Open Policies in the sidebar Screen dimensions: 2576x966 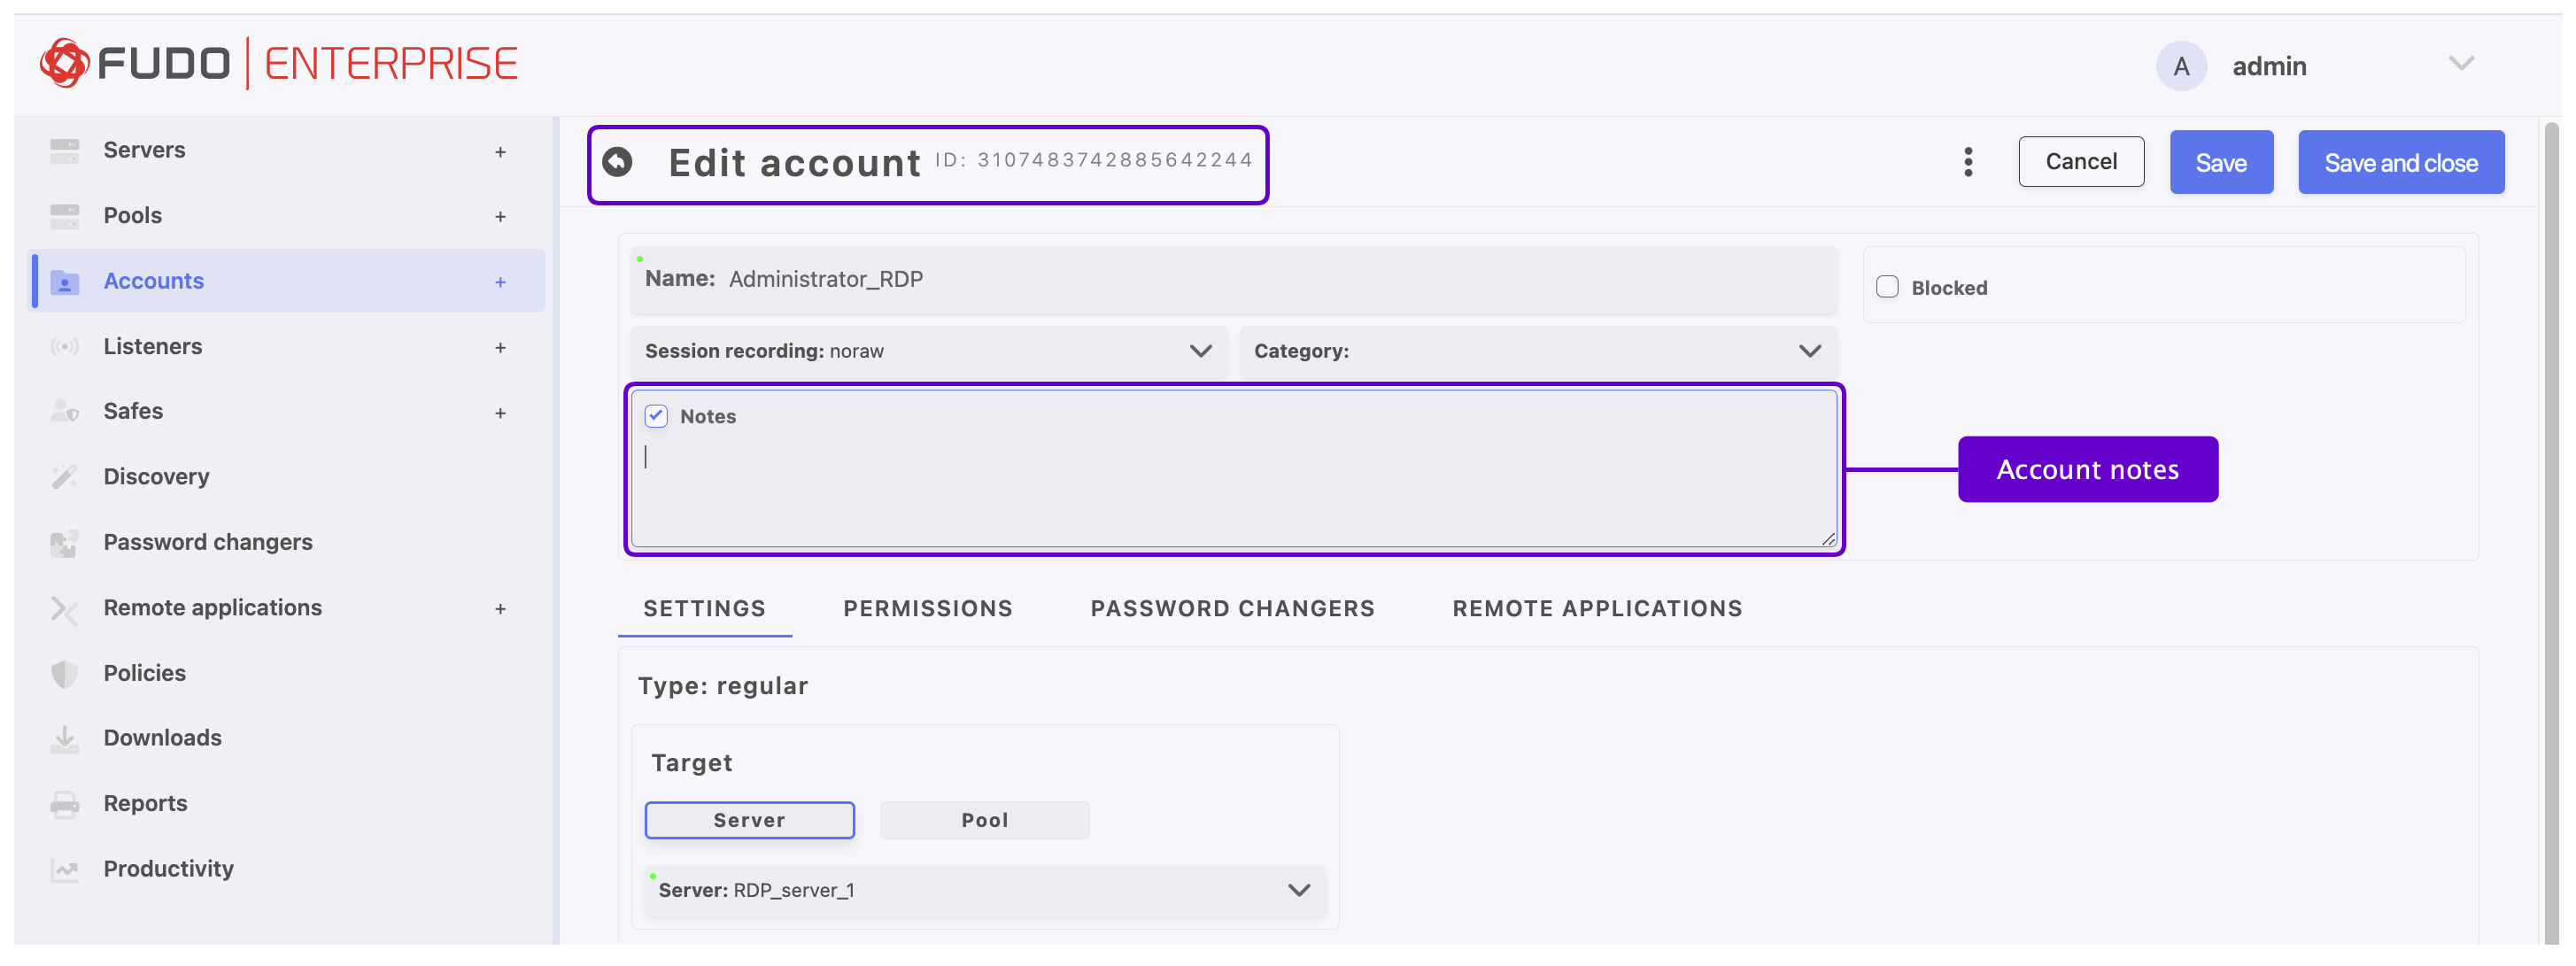click(287, 674)
